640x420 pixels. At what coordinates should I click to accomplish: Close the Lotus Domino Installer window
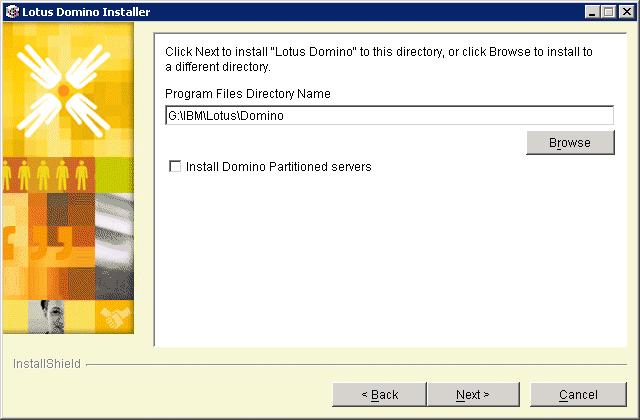(627, 12)
